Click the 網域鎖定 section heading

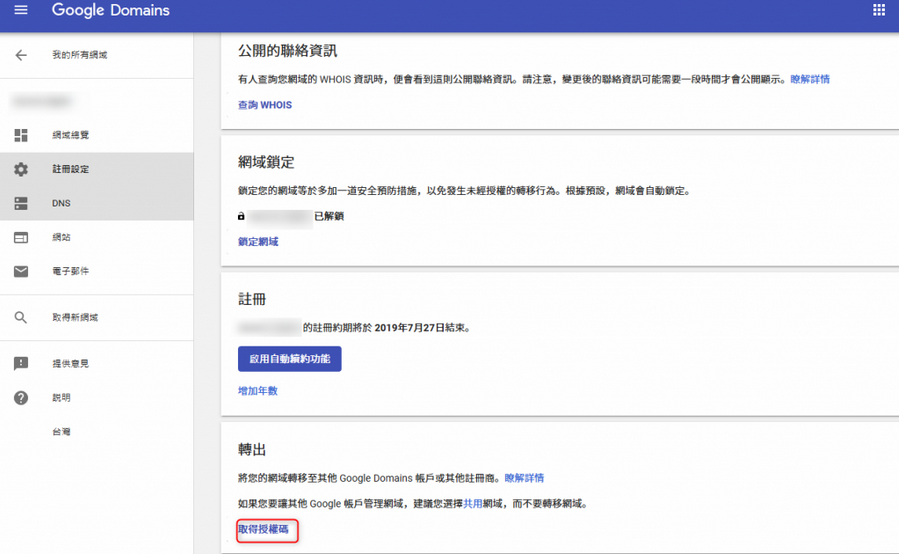266,162
